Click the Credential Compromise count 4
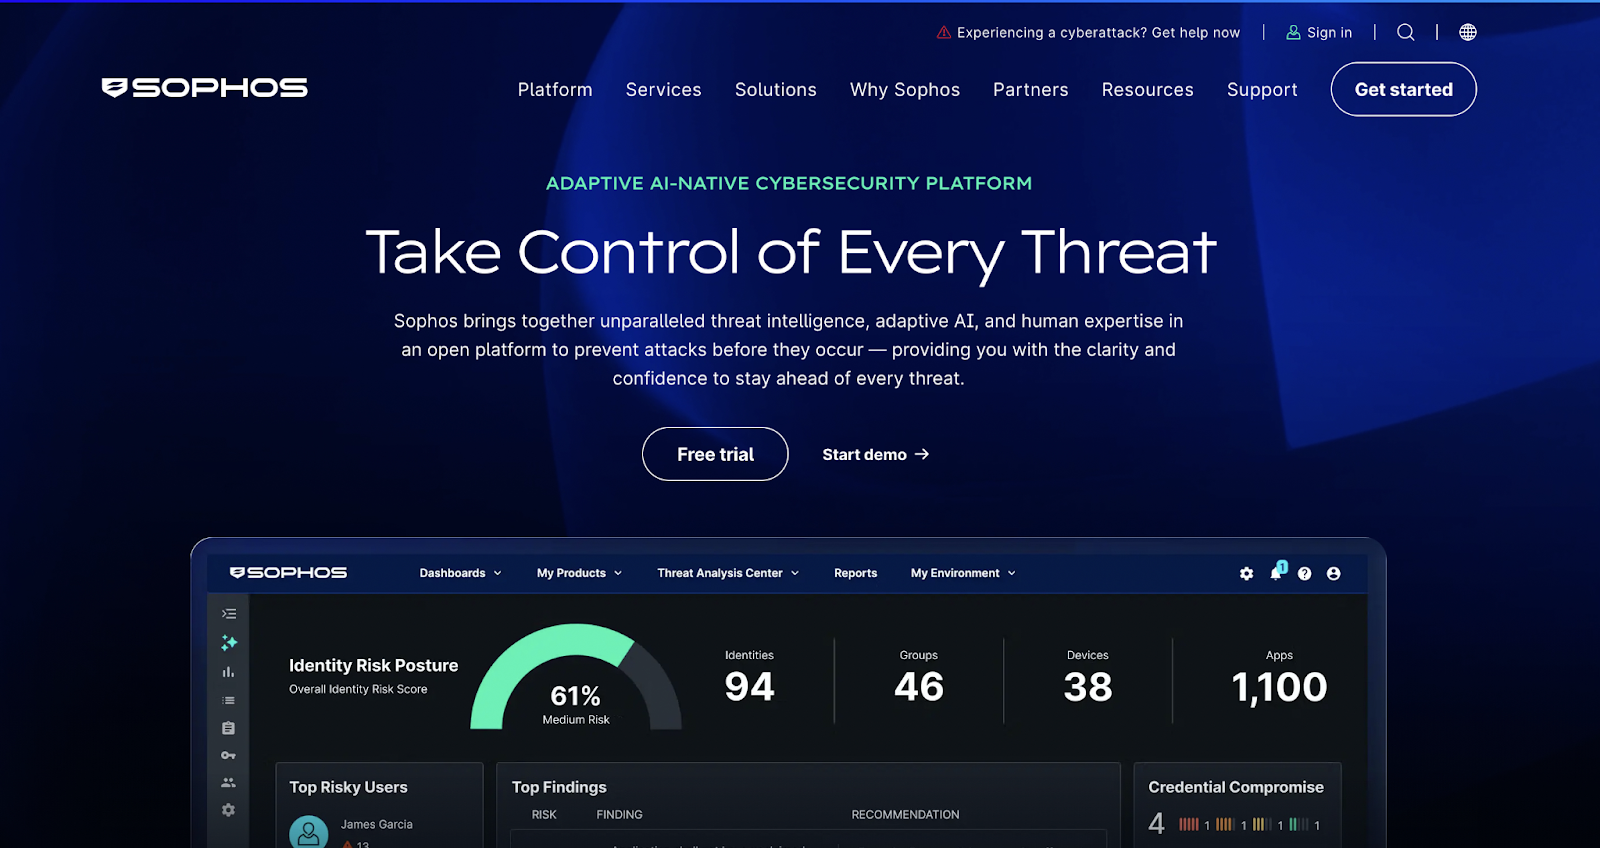 [x=1156, y=824]
